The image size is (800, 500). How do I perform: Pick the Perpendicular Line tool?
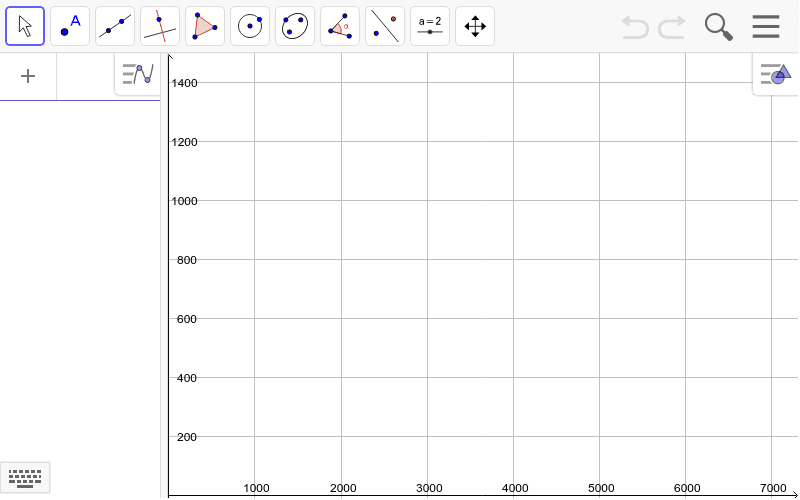click(x=160, y=26)
